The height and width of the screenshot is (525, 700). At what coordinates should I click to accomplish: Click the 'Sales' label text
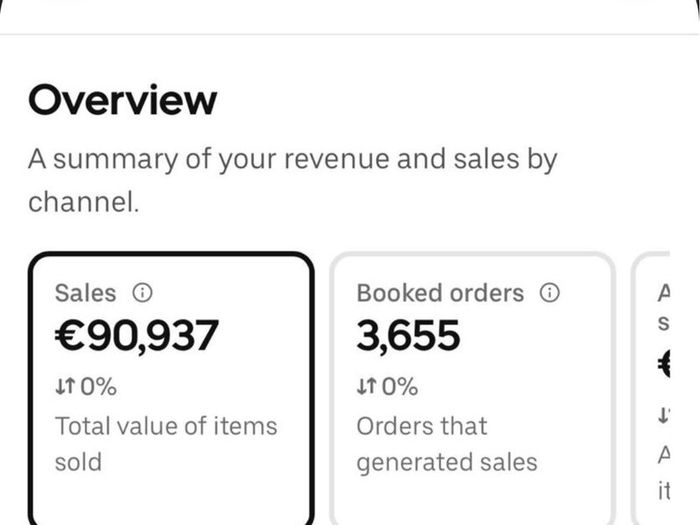pos(85,293)
